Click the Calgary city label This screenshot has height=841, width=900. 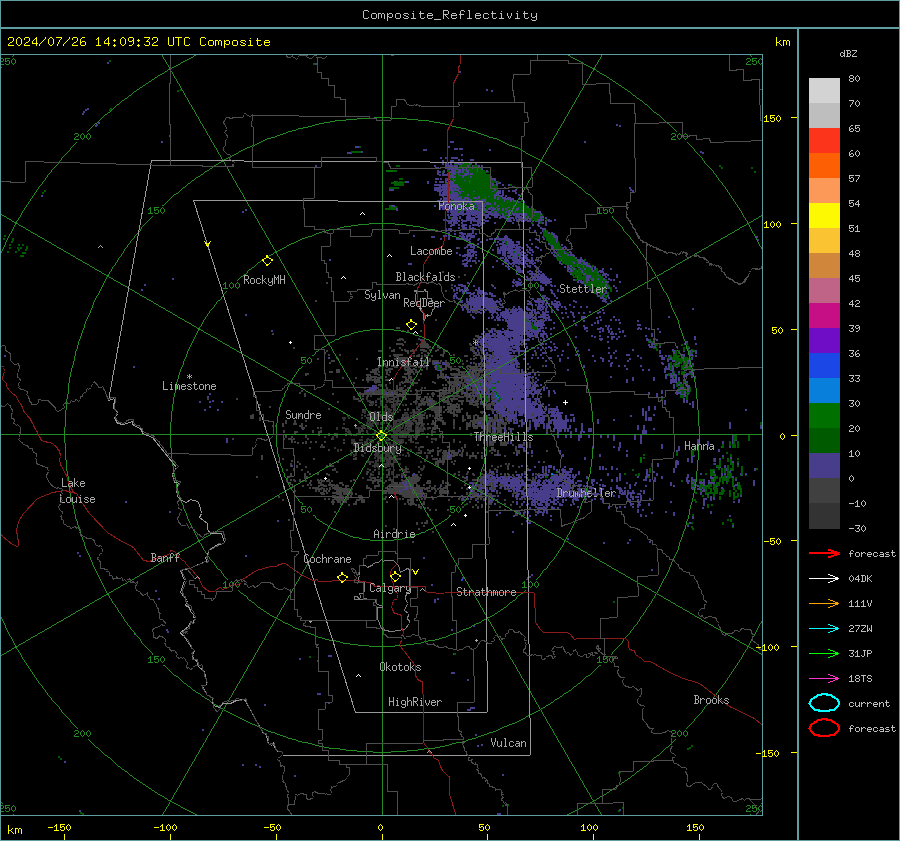[x=390, y=588]
